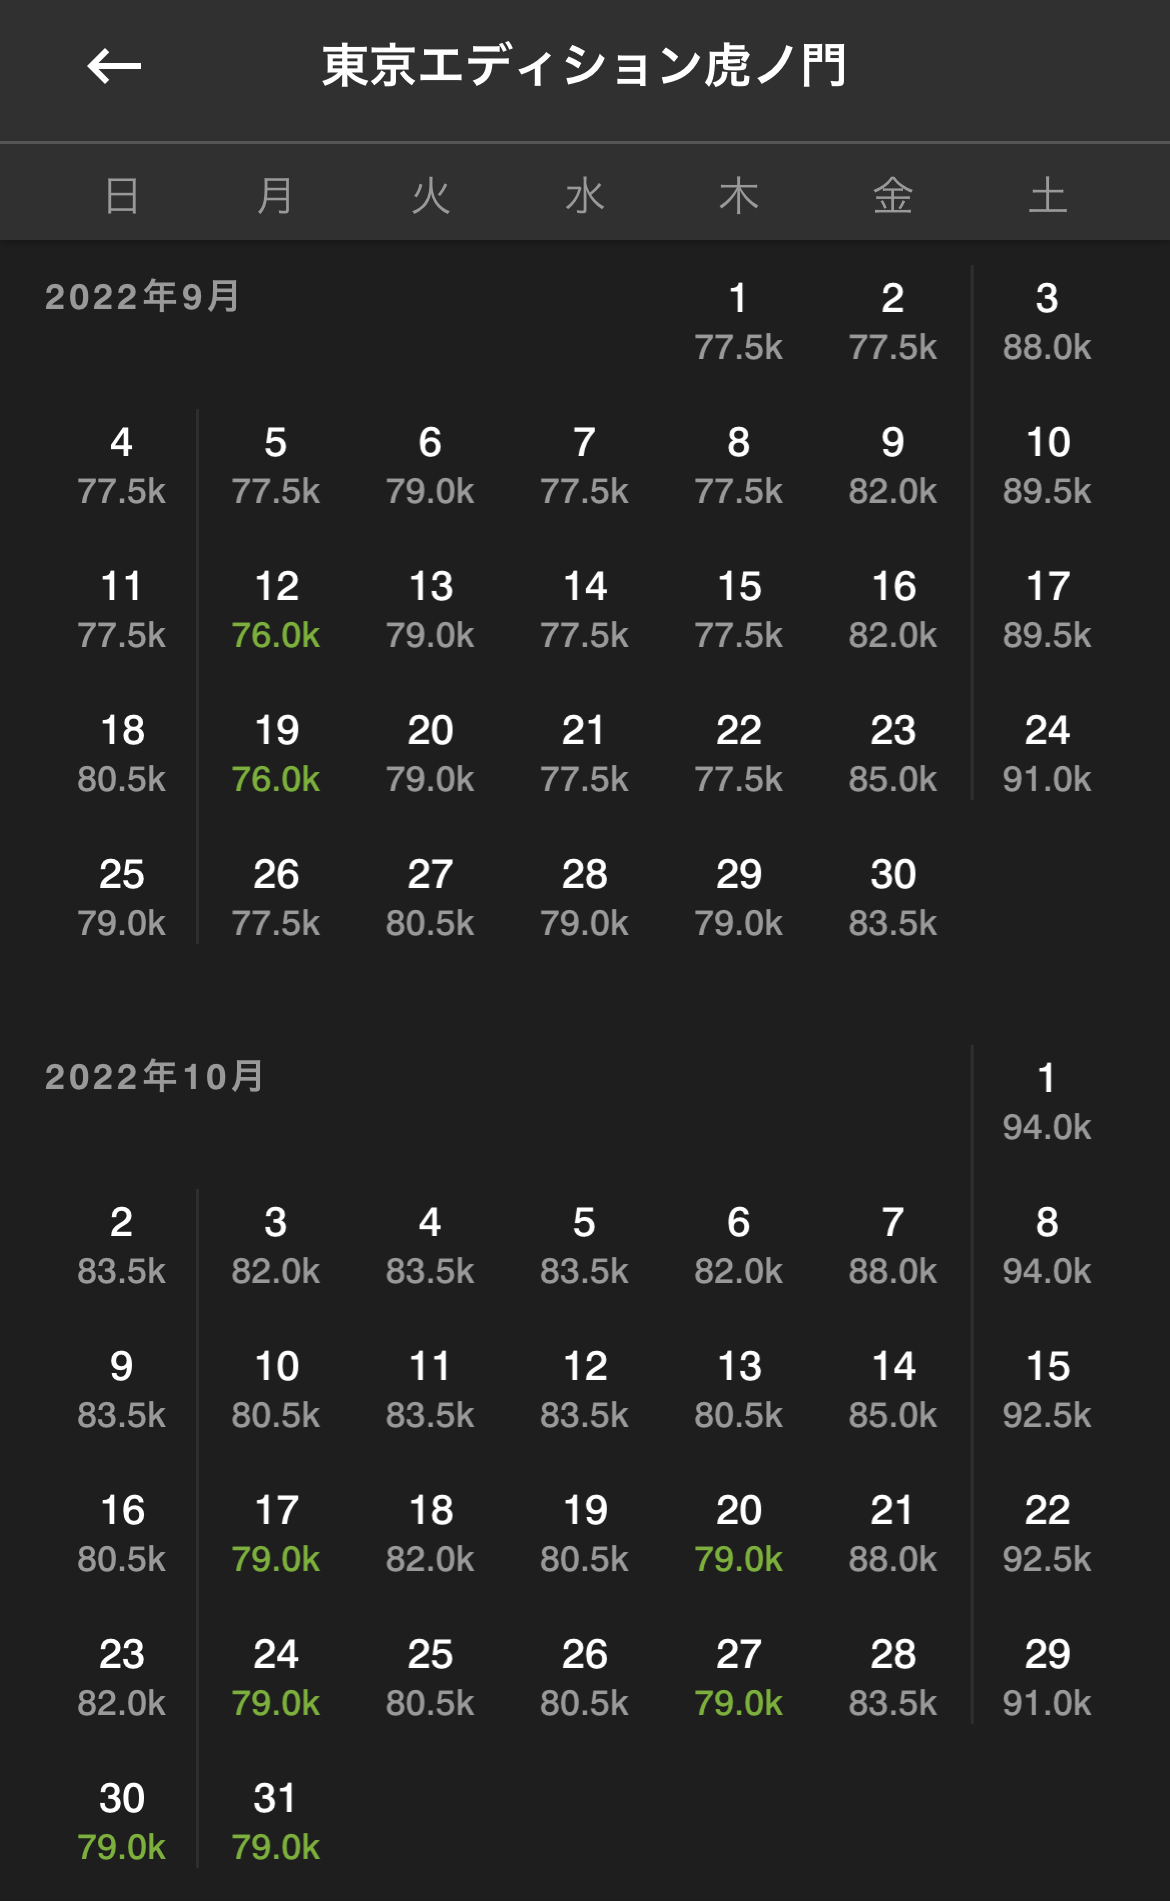Image resolution: width=1170 pixels, height=1901 pixels.
Task: Pick September 27 at 80.5k
Action: pyautogui.click(x=430, y=897)
